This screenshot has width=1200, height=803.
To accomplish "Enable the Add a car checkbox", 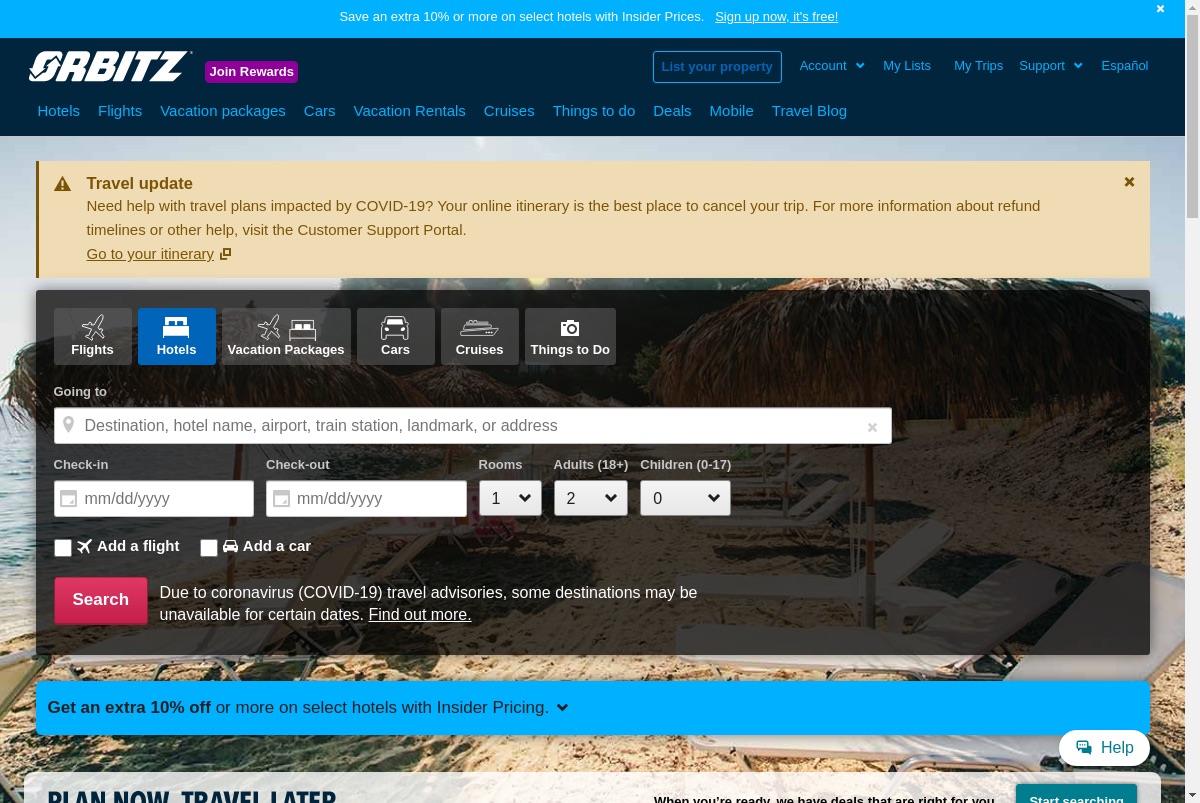I will pos(209,547).
